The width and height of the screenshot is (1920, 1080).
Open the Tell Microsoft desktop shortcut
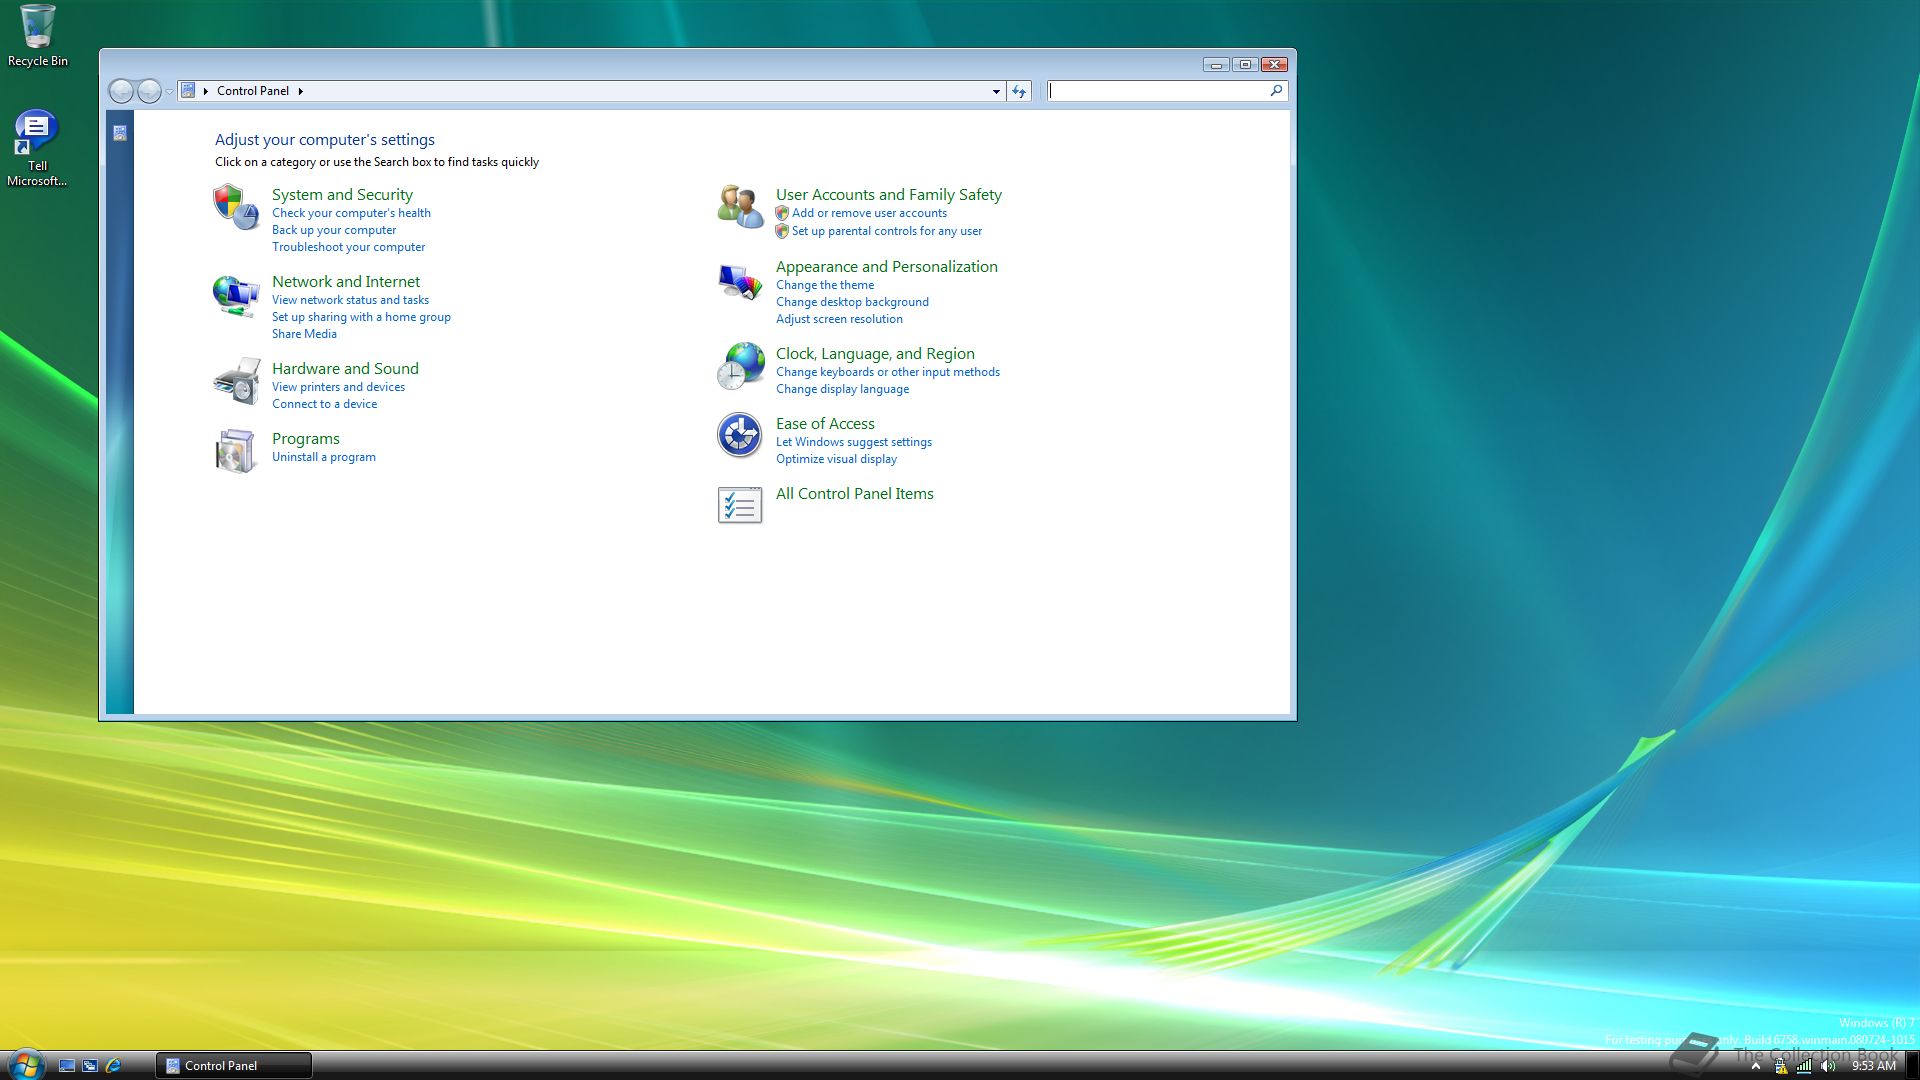[x=37, y=148]
